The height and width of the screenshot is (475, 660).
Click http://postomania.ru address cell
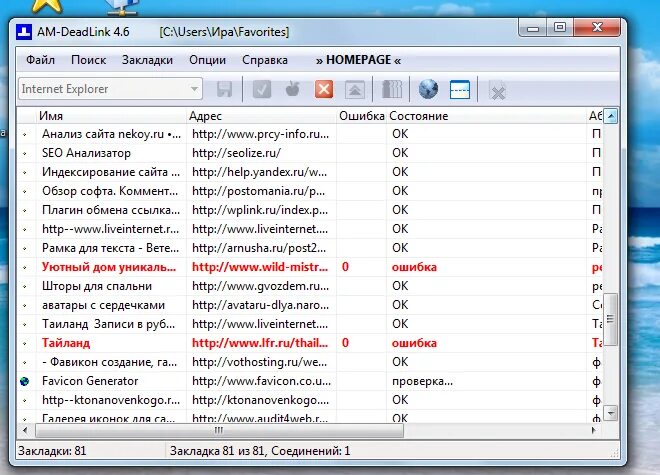point(258,191)
